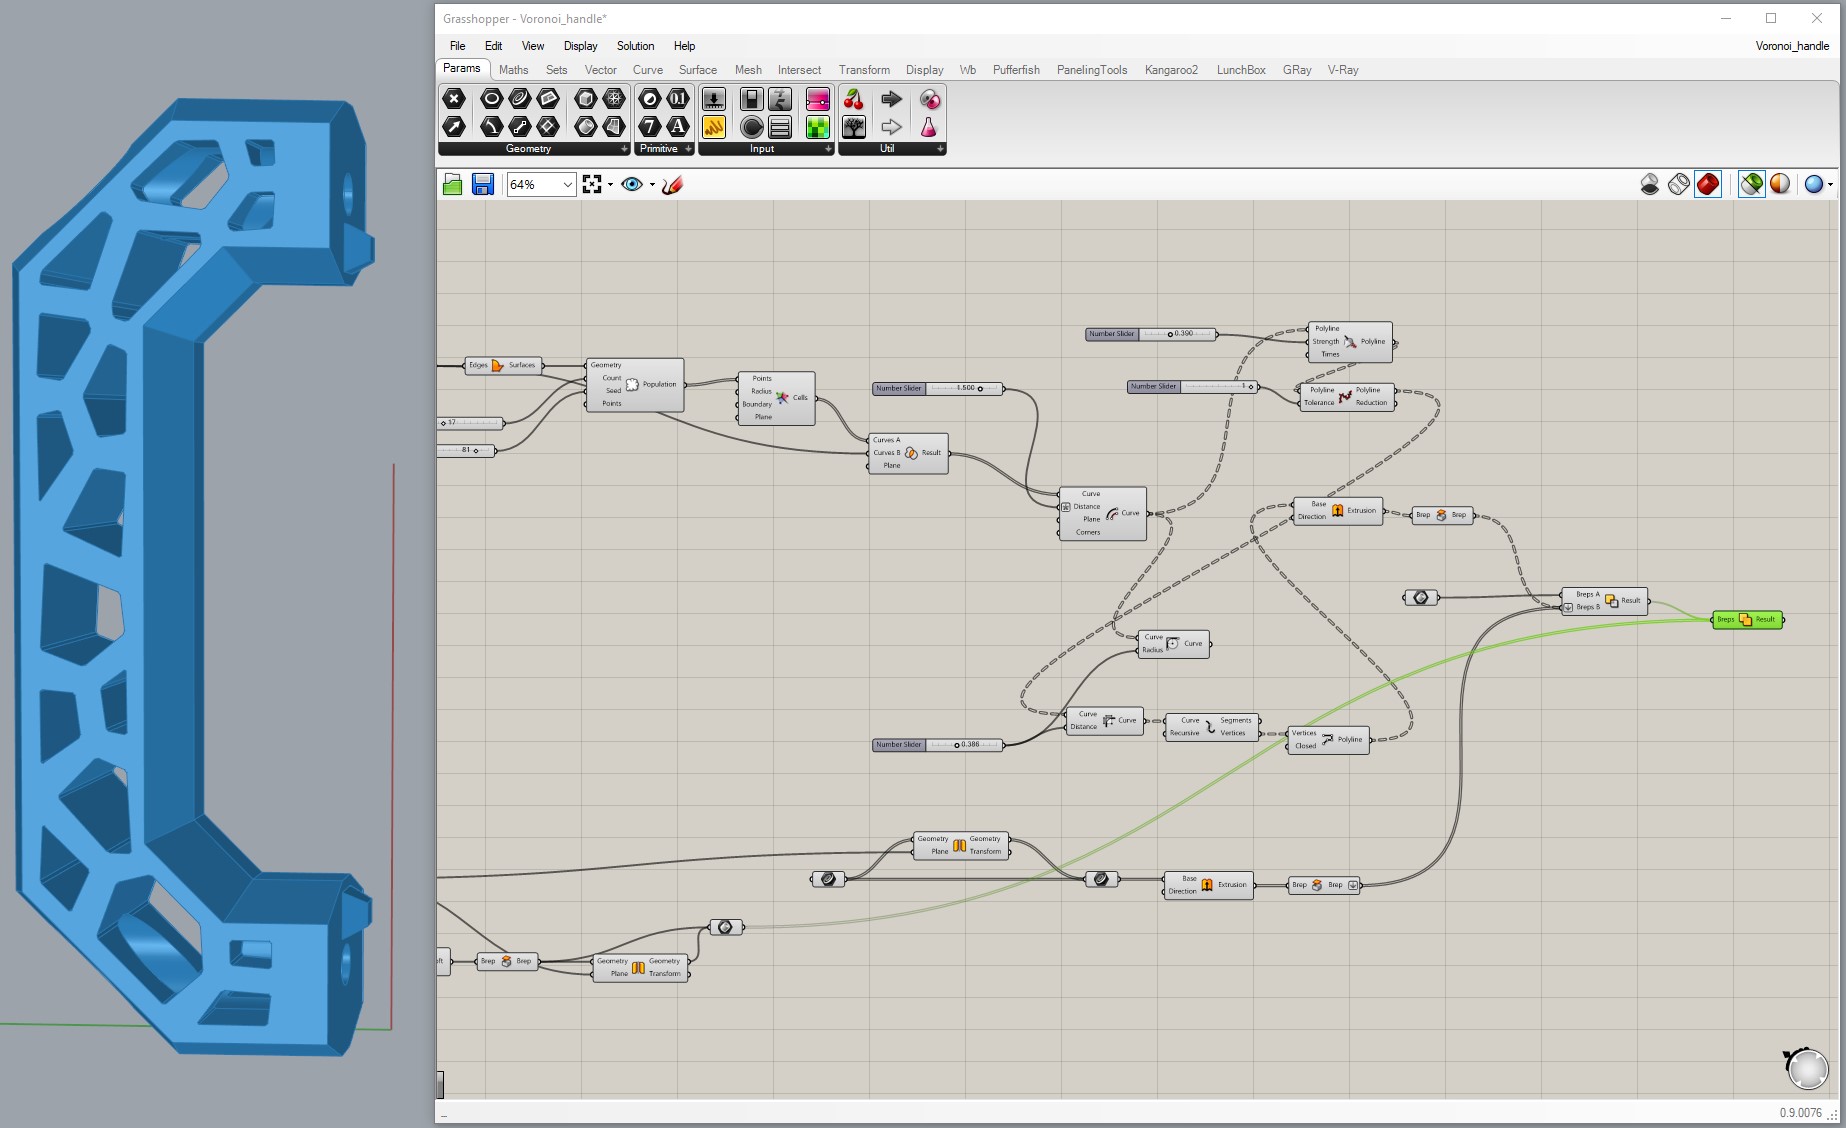Select the Vector parameter arrow icon
Viewport: 1846px width, 1128px height.
coord(454,127)
